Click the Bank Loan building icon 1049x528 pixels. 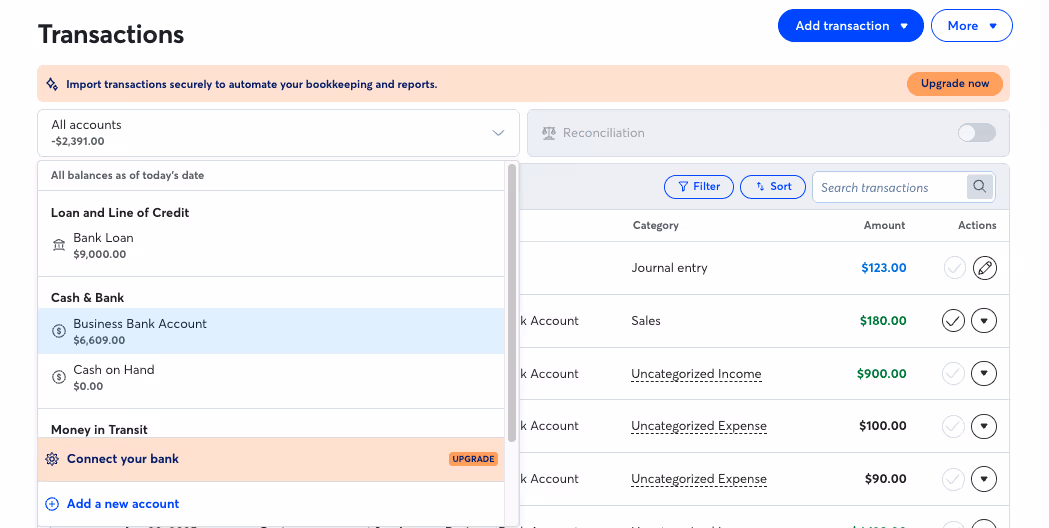point(59,245)
